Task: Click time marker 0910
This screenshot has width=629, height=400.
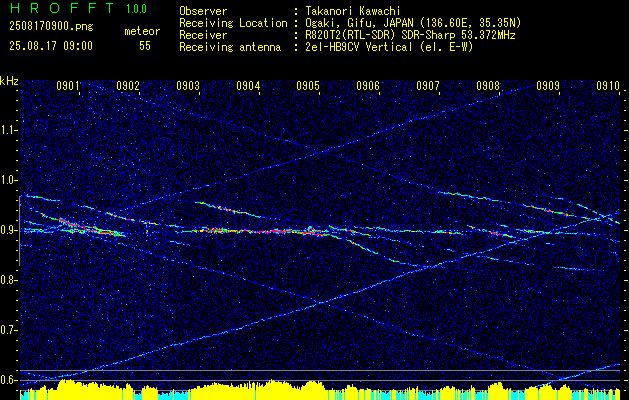Action: pos(608,85)
